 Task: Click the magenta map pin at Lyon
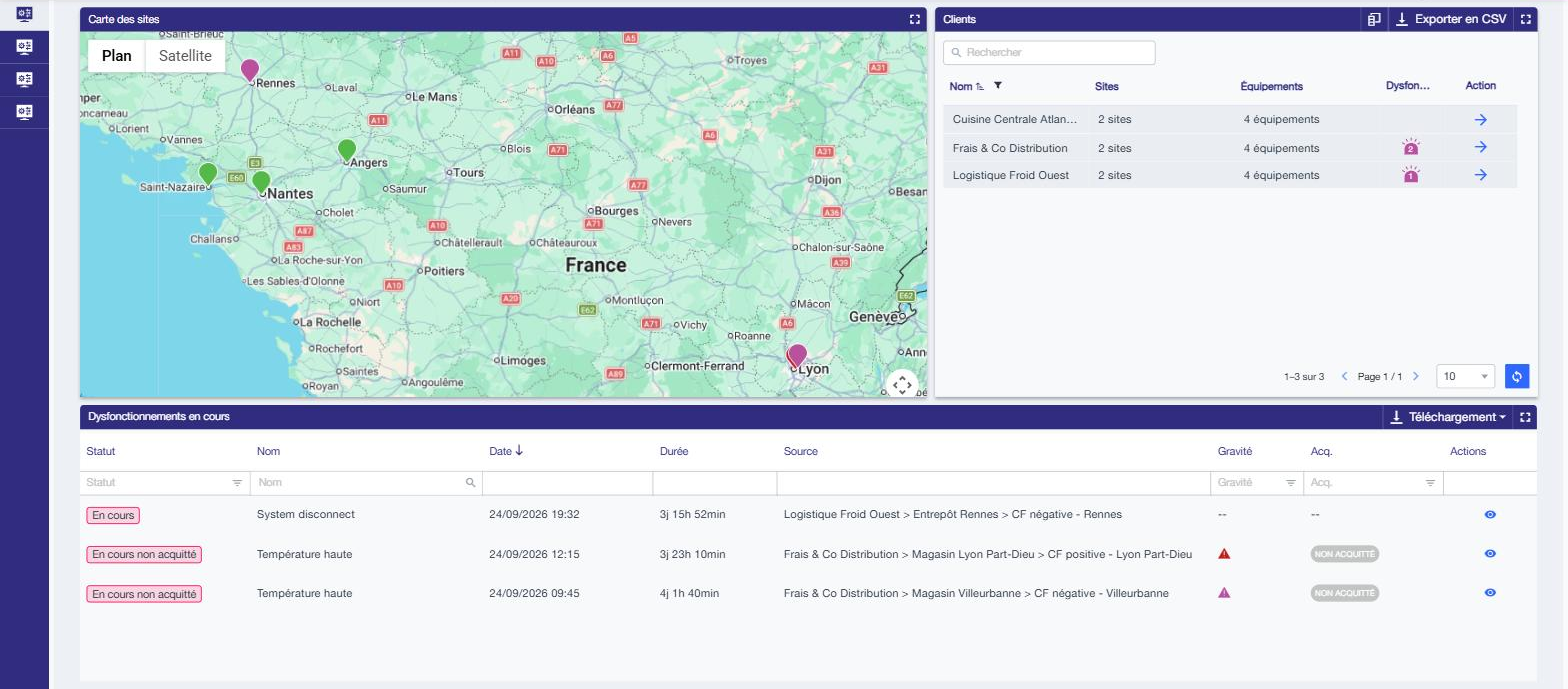(797, 356)
